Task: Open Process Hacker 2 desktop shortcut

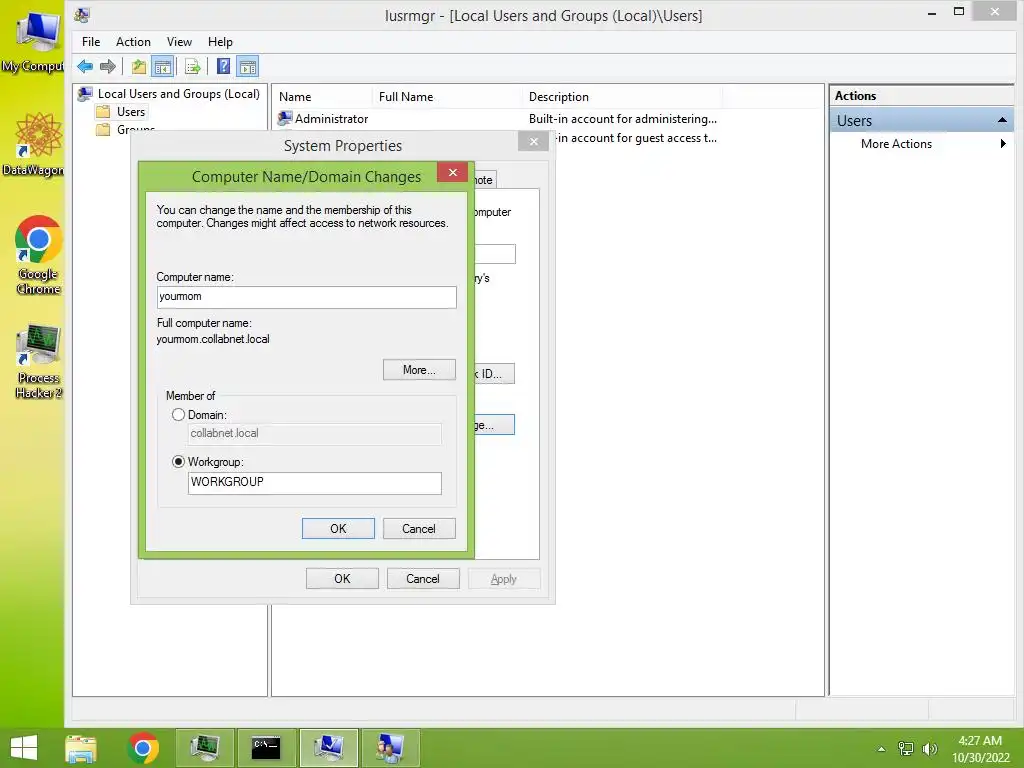Action: (x=39, y=361)
